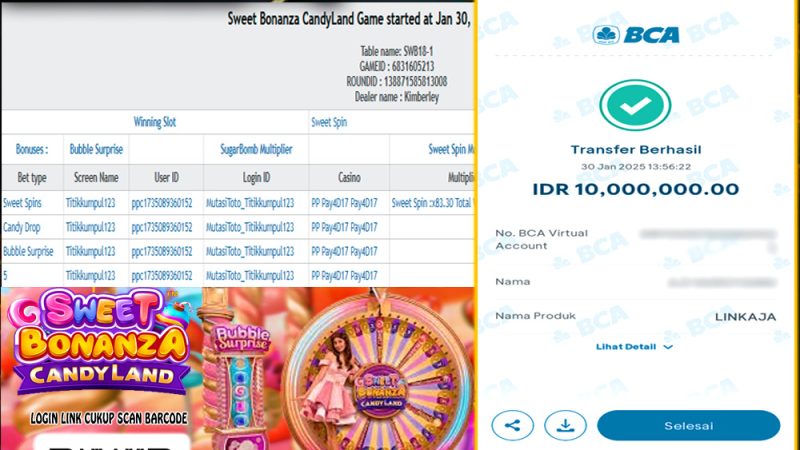Expand Lihat Detail section
The height and width of the screenshot is (450, 800).
tap(634, 347)
